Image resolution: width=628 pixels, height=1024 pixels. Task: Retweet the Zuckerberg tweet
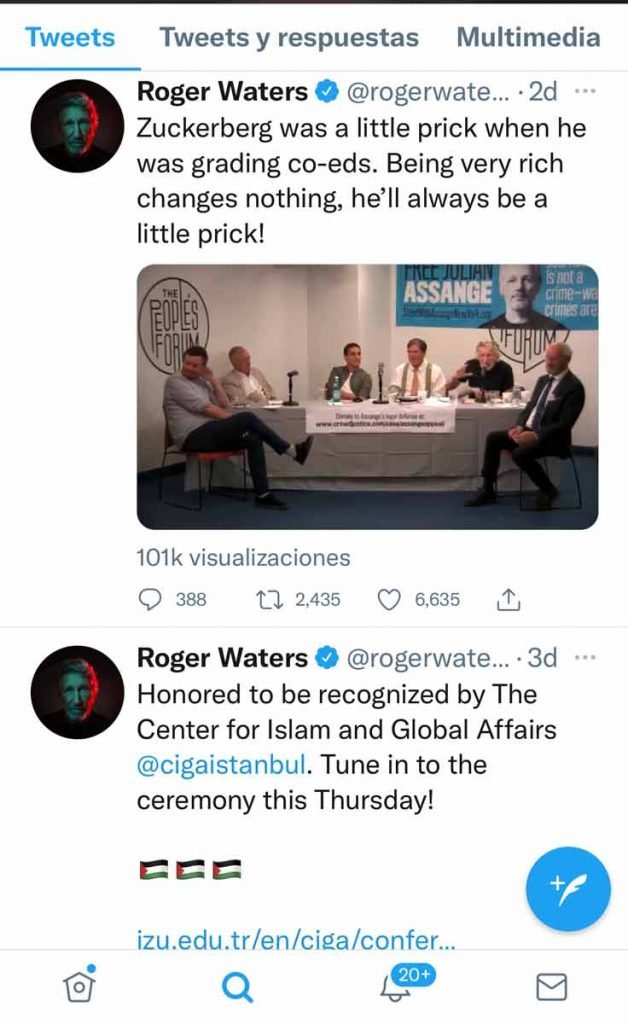point(270,600)
